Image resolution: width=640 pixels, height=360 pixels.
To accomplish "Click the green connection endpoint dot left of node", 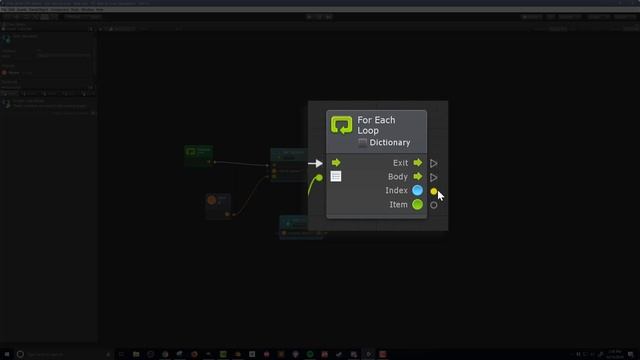I will [x=319, y=178].
